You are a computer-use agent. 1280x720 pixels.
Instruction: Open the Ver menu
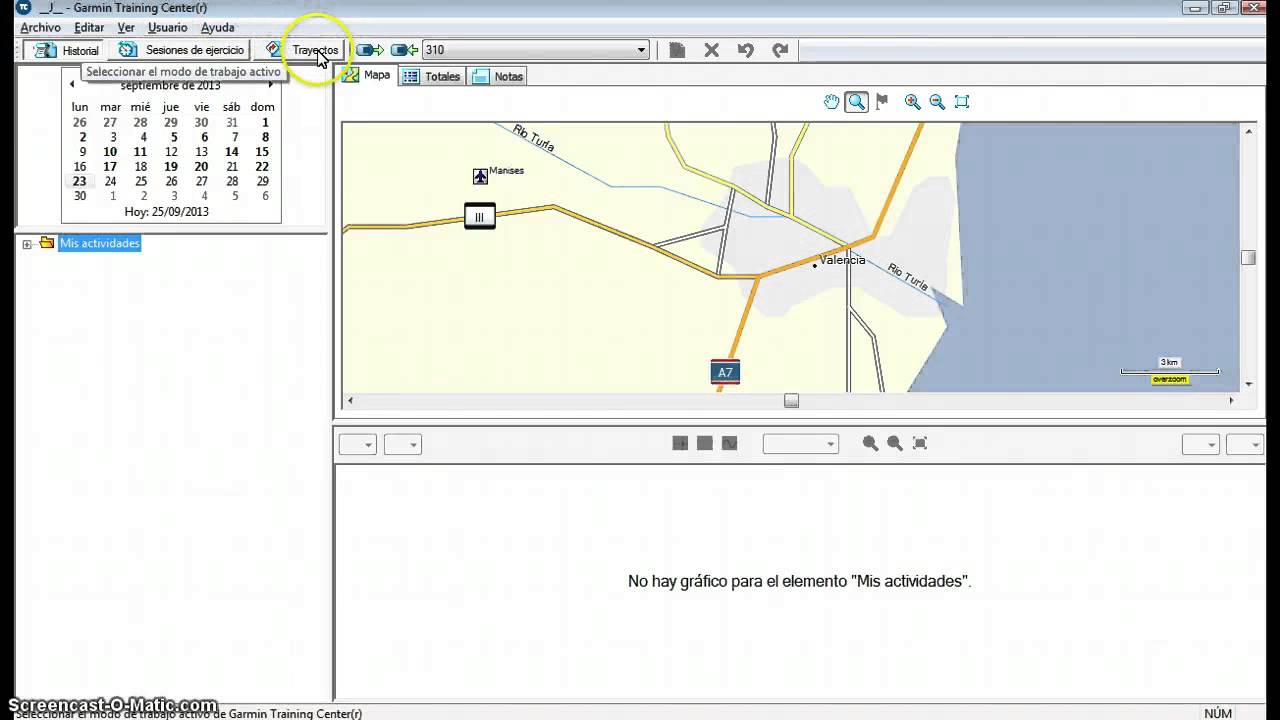pyautogui.click(x=126, y=28)
